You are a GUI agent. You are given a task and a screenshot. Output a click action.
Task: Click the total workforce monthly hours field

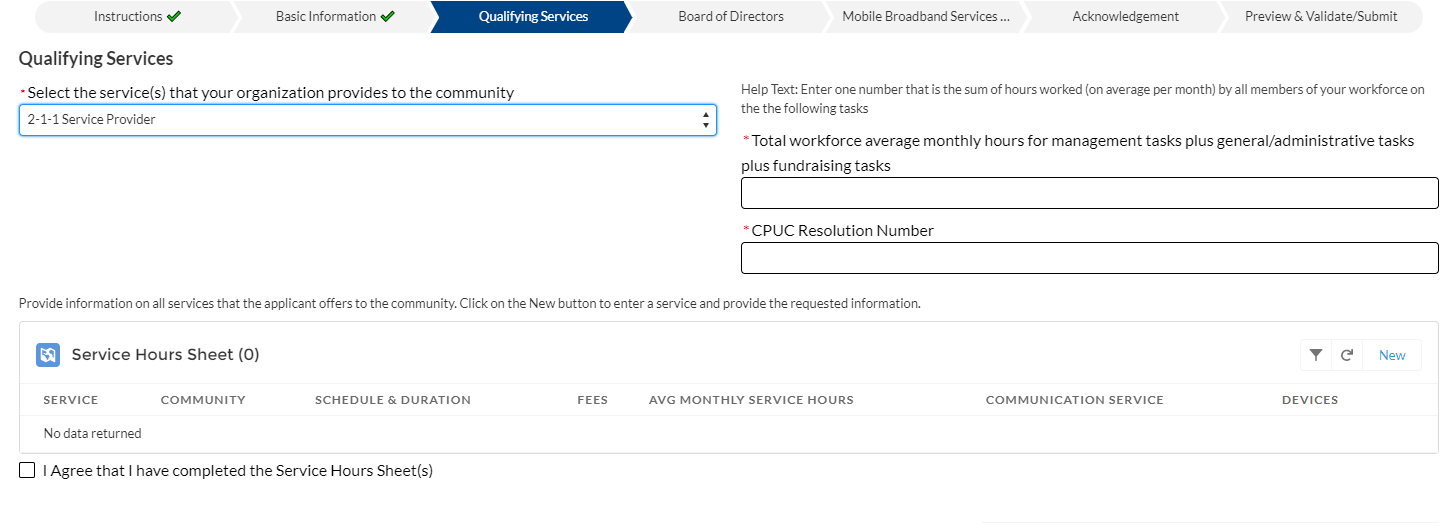click(x=1089, y=193)
